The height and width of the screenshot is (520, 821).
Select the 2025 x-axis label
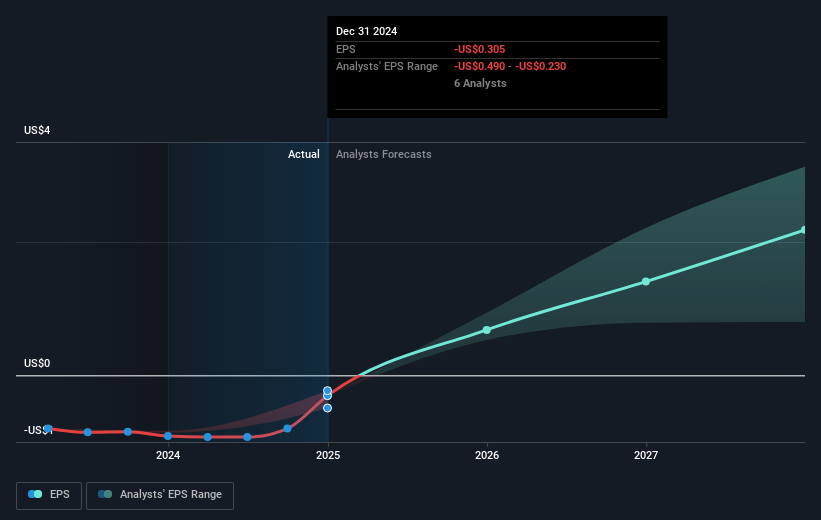coord(328,455)
